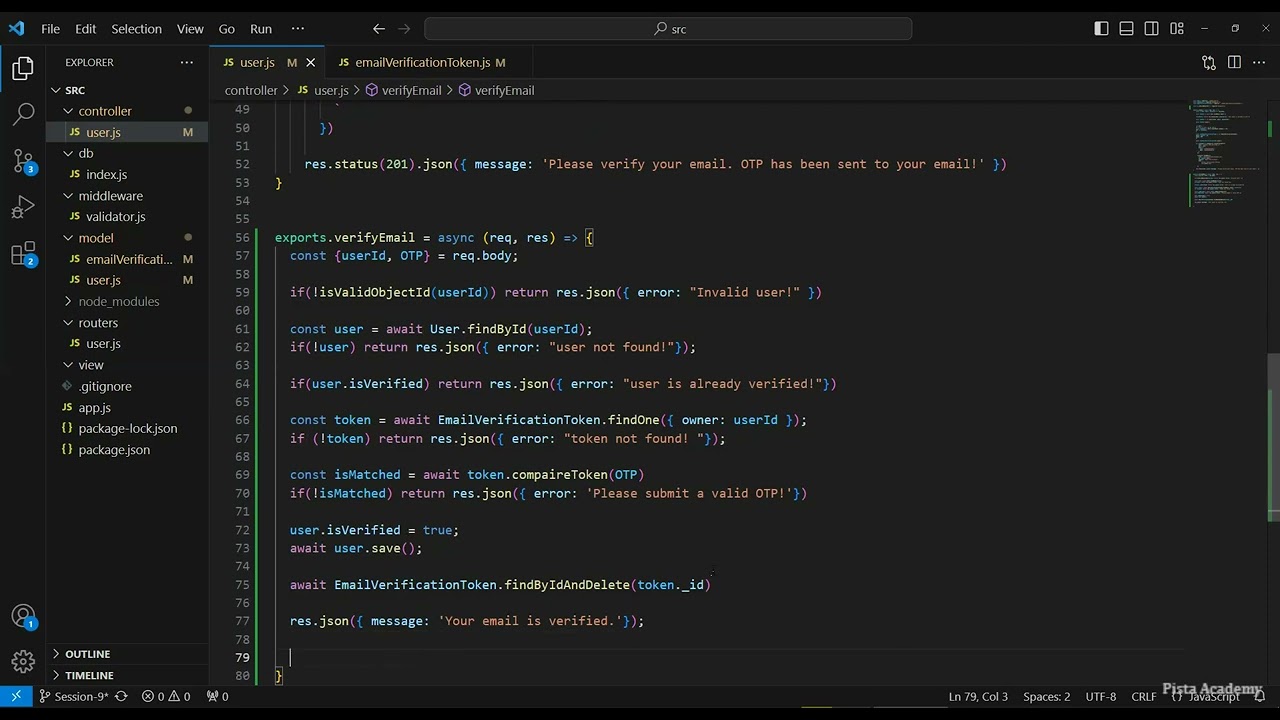Click the ports forwarded status indicator

point(217,696)
